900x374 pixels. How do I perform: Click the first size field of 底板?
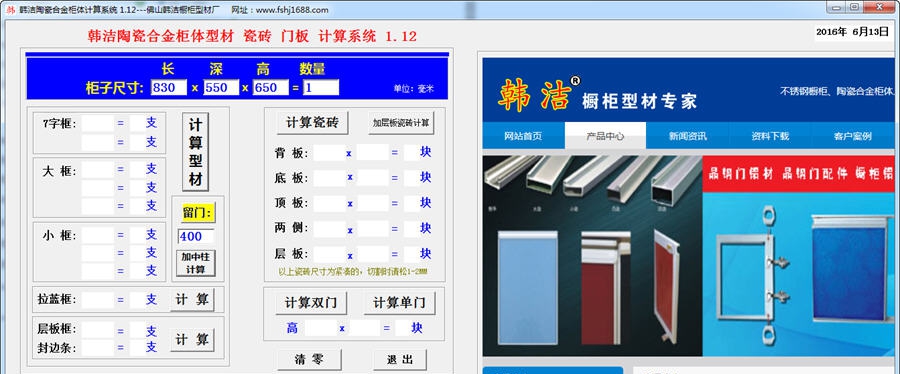[329, 178]
